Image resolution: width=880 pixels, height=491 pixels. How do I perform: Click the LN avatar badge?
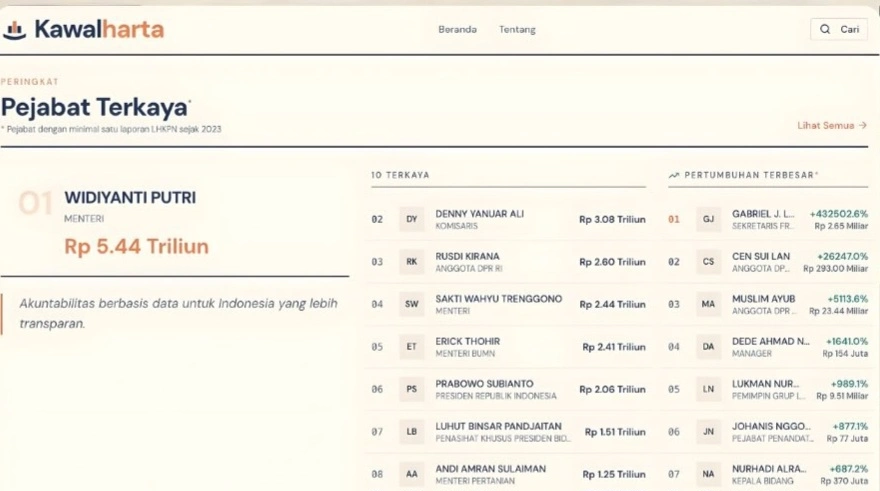click(708, 389)
